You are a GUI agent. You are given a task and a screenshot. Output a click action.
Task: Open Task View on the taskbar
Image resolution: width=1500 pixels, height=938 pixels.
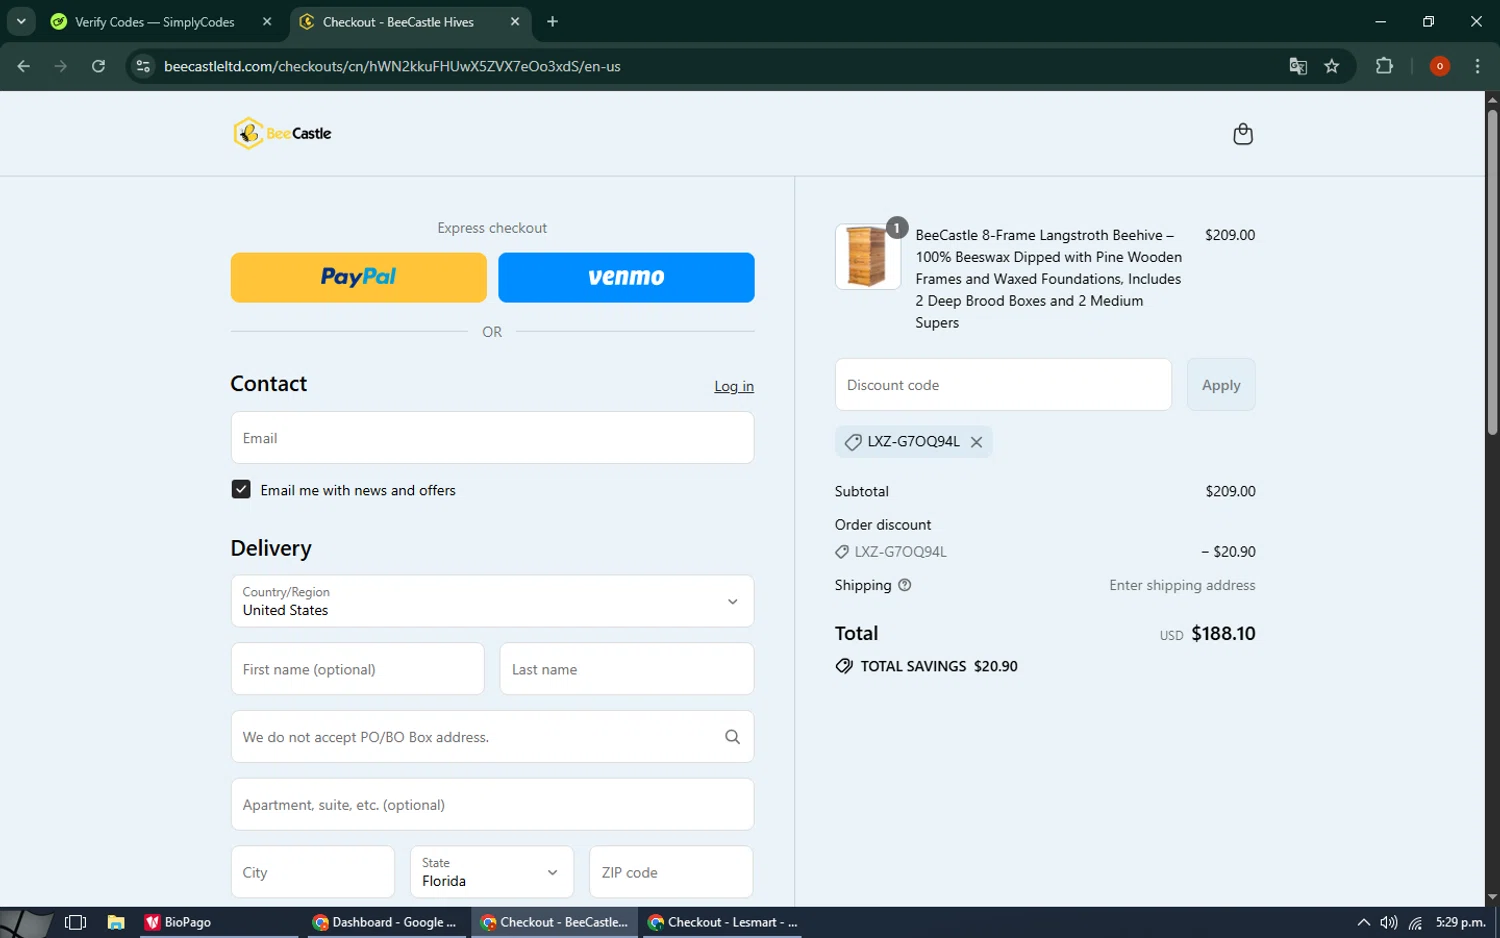(x=75, y=922)
